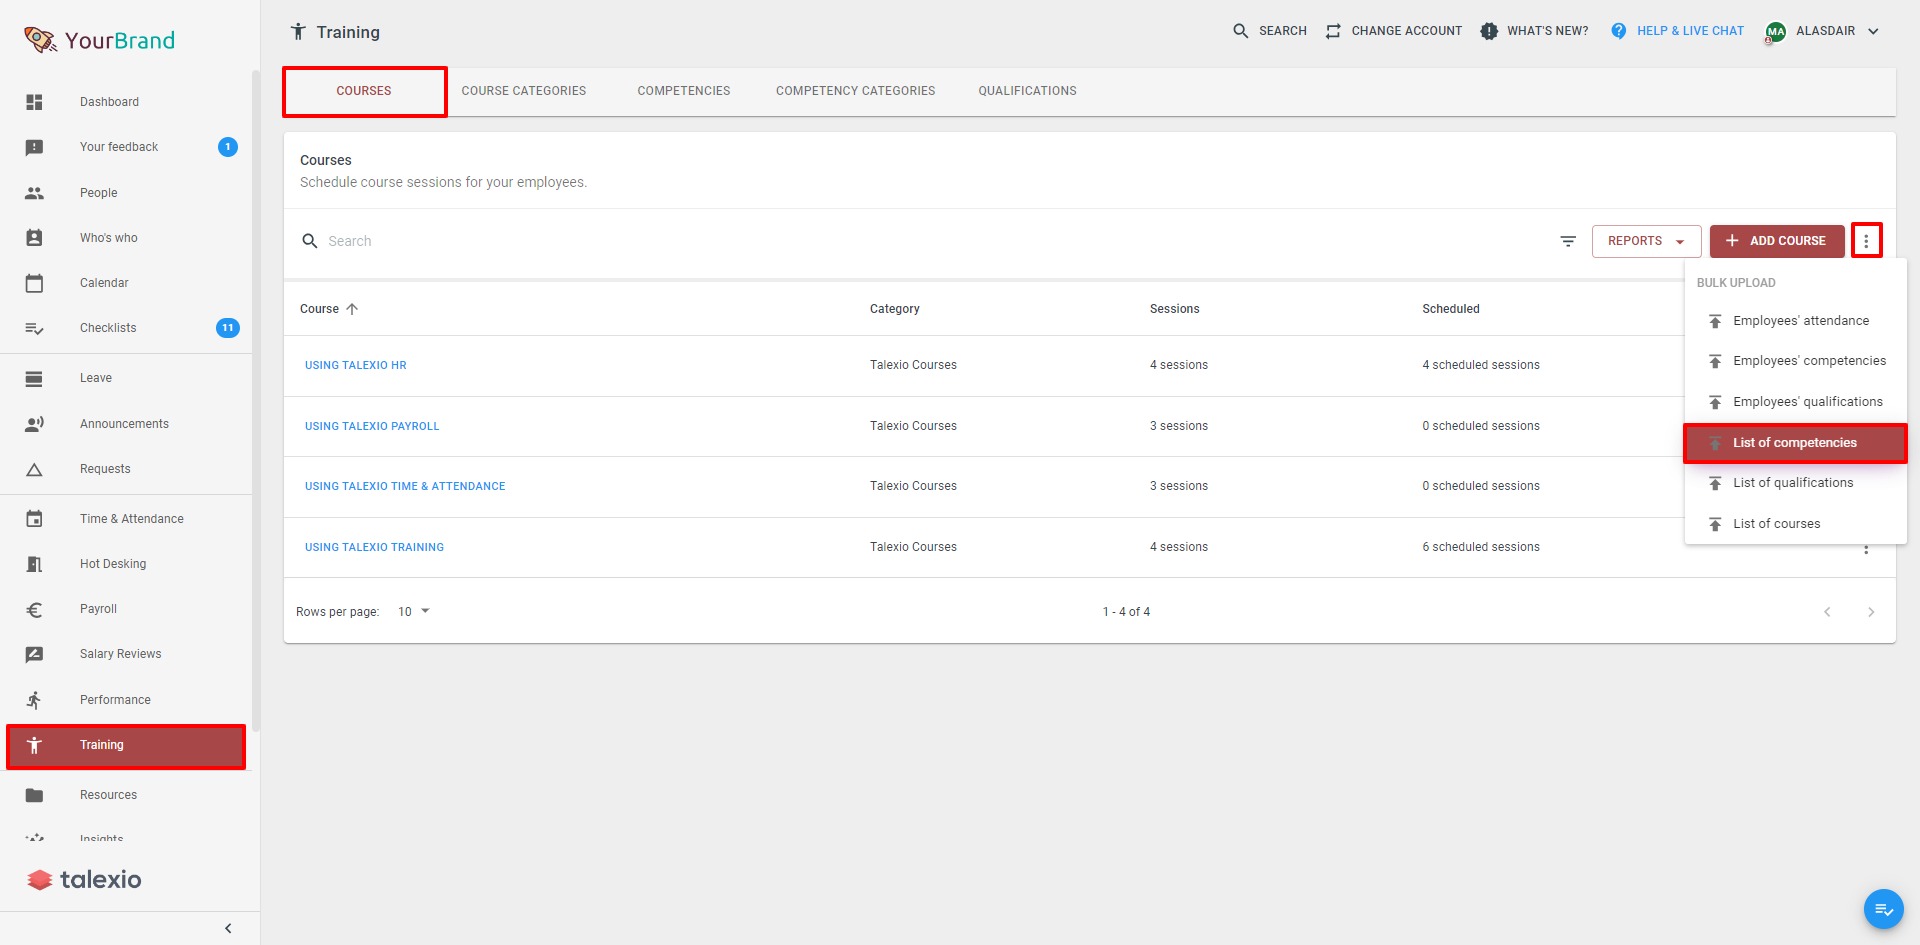This screenshot has height=945, width=1920.
Task: Click the Calendar icon
Action: point(34,283)
